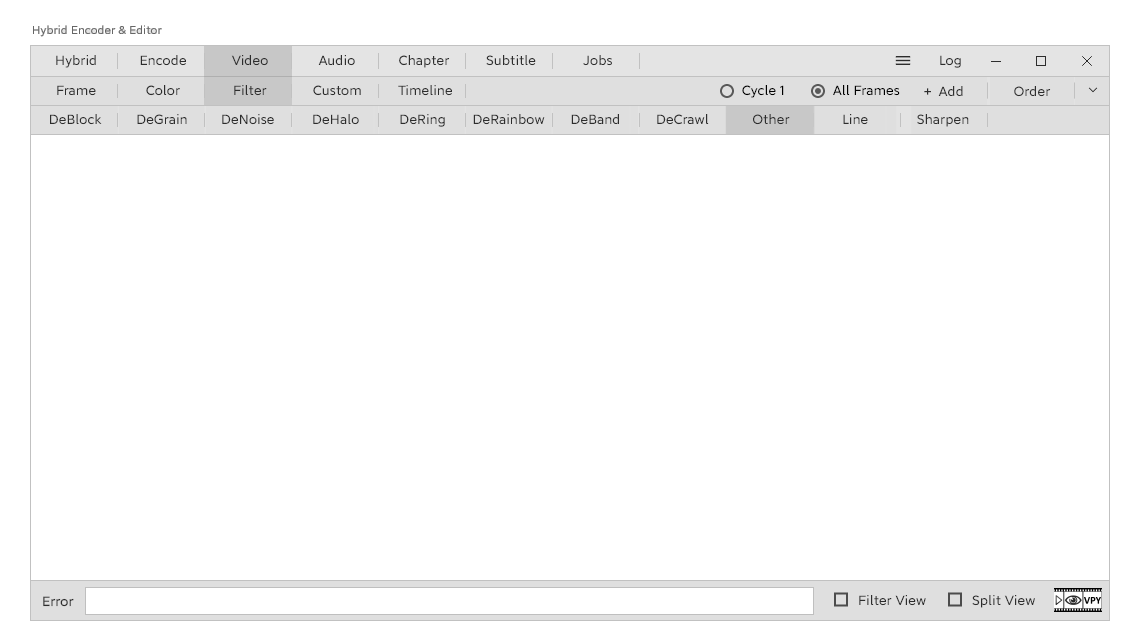The width and height of the screenshot is (1140, 638).
Task: Switch to the Color tab
Action: pos(163,91)
